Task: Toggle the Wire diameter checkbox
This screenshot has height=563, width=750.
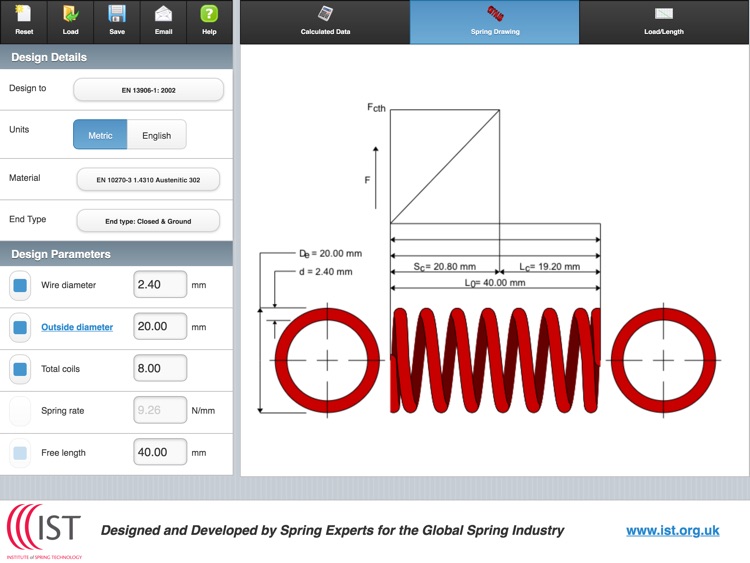Action: pyautogui.click(x=20, y=285)
